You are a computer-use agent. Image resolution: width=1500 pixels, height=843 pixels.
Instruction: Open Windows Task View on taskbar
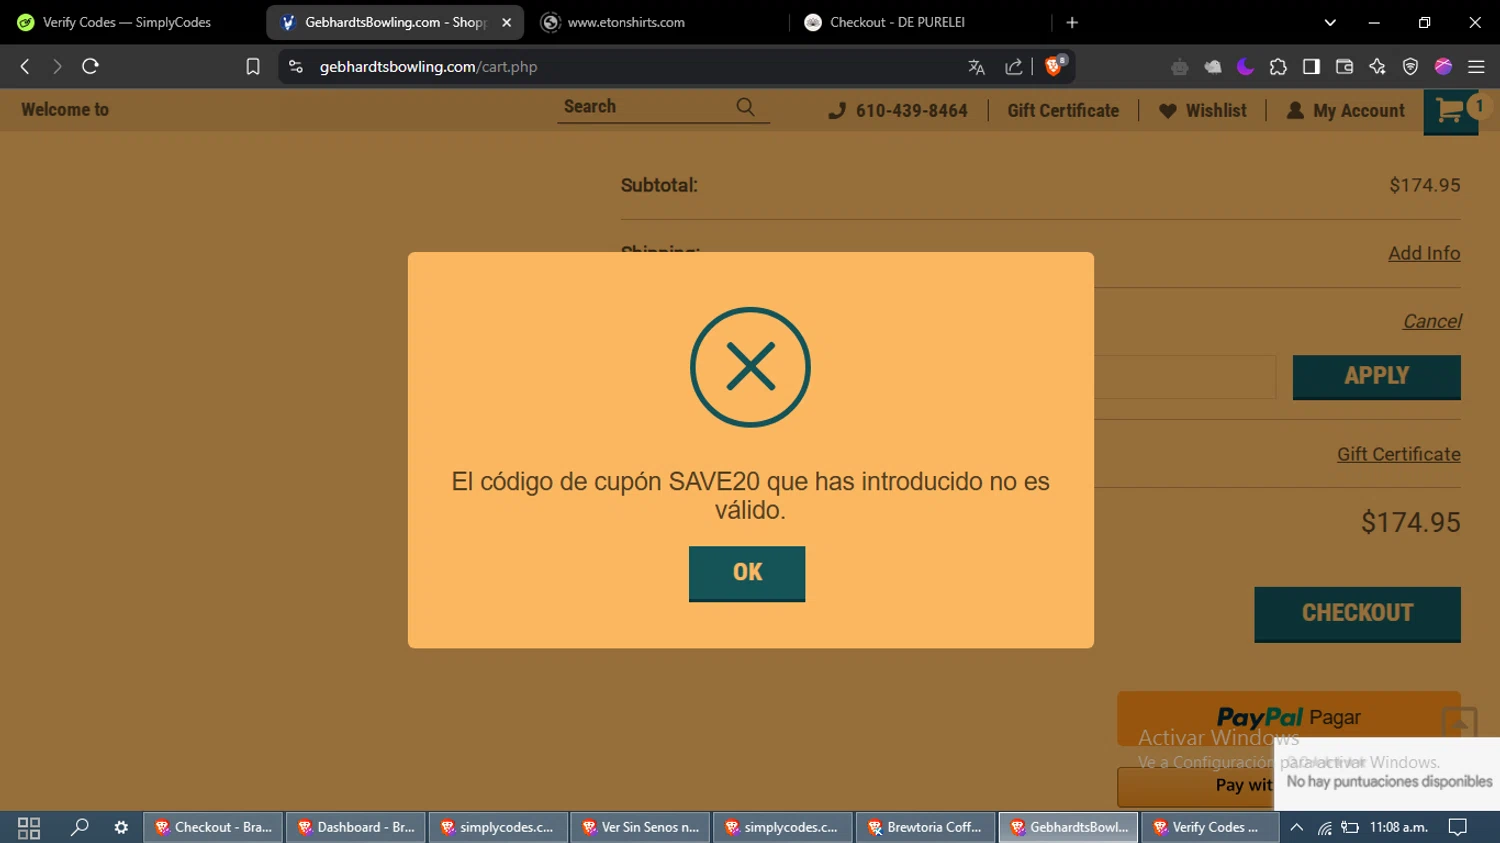coord(29,827)
